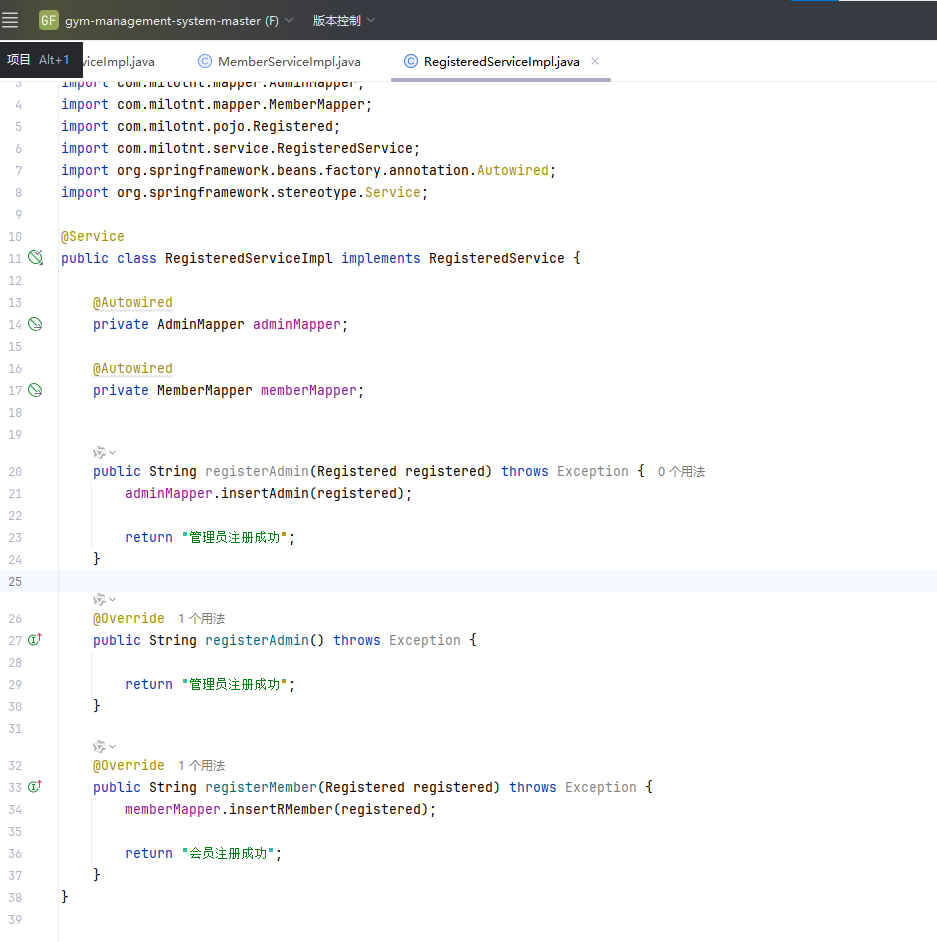Open the main hamburger menu
The width and height of the screenshot is (937, 942).
[x=10, y=20]
